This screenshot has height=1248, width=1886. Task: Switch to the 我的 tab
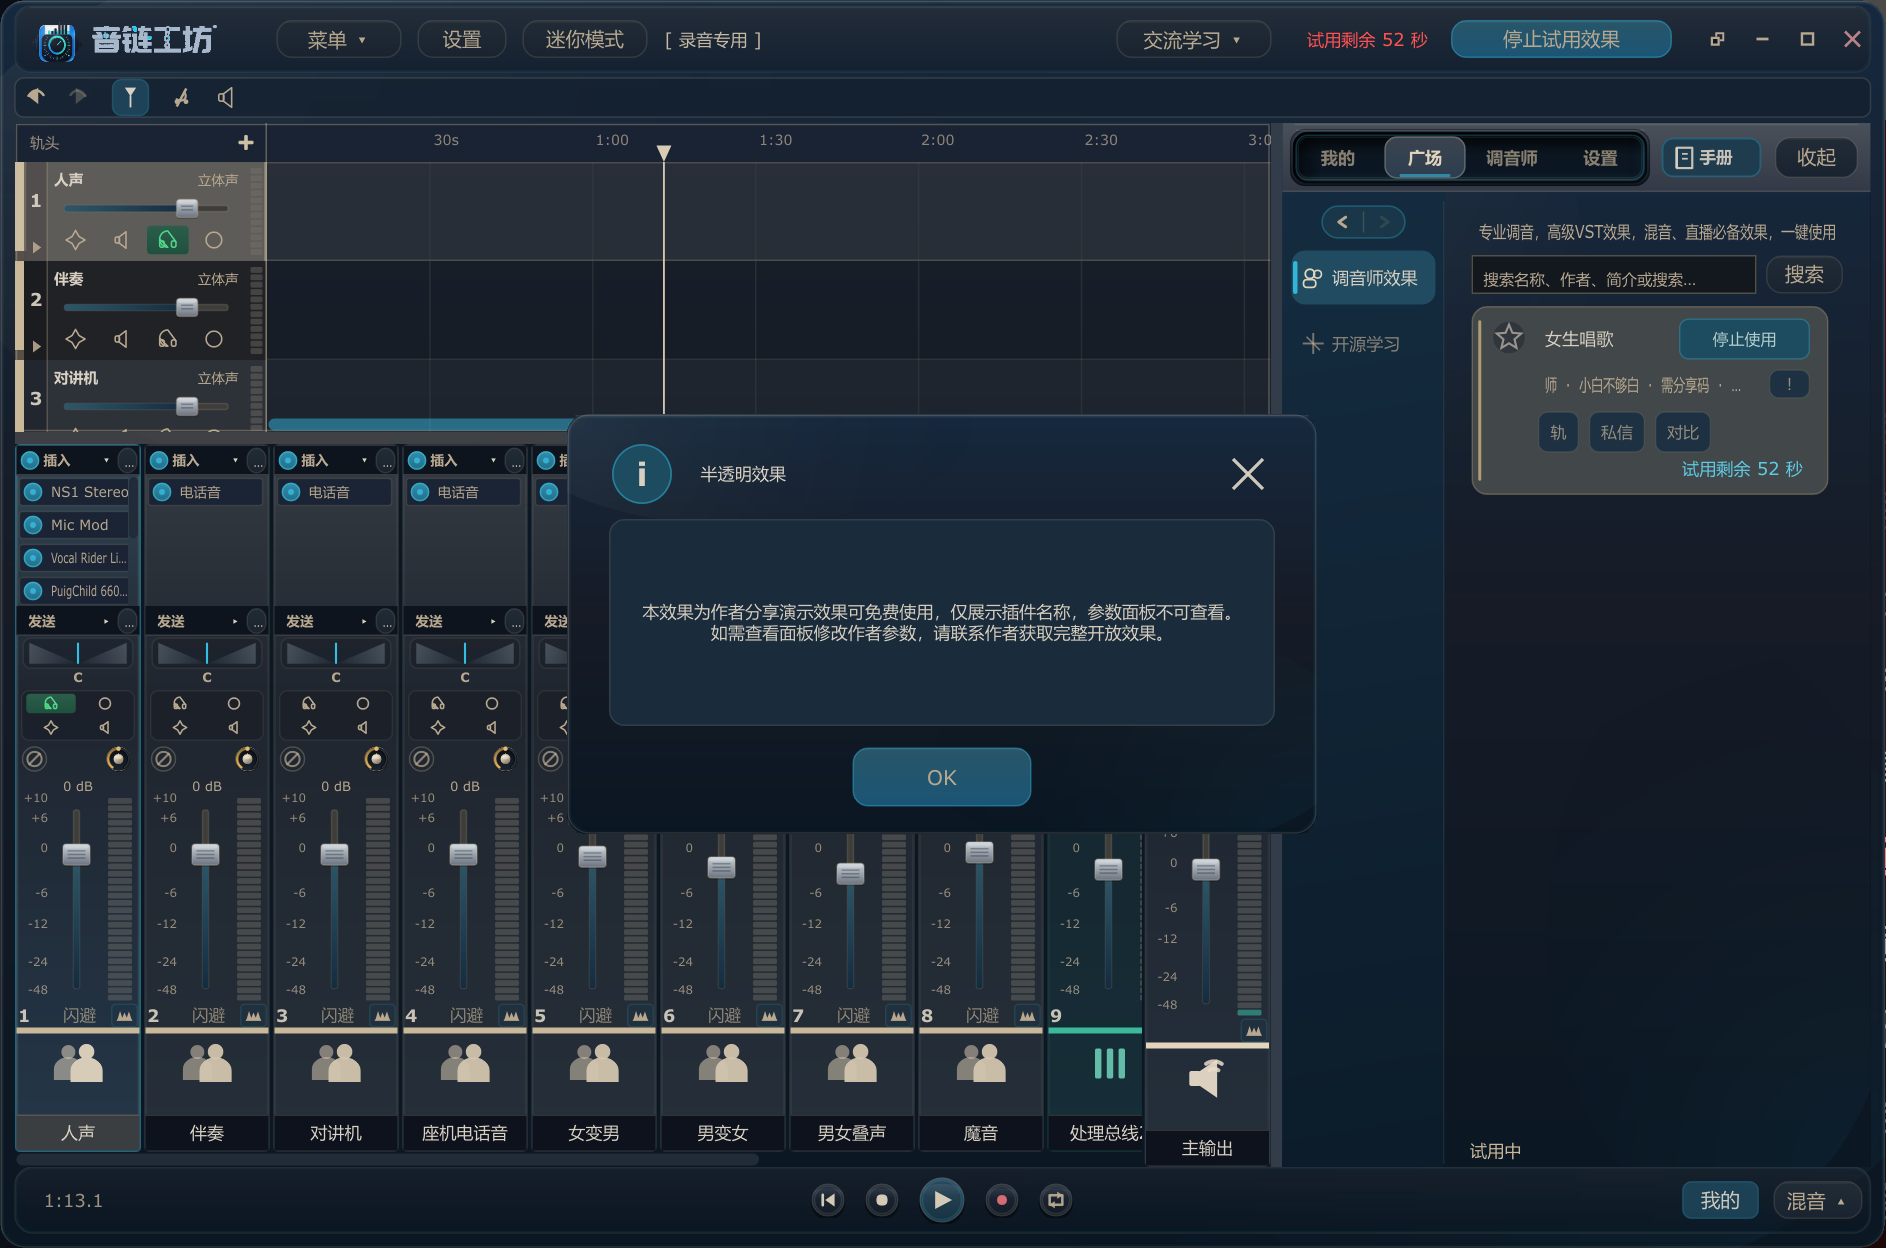[1337, 158]
